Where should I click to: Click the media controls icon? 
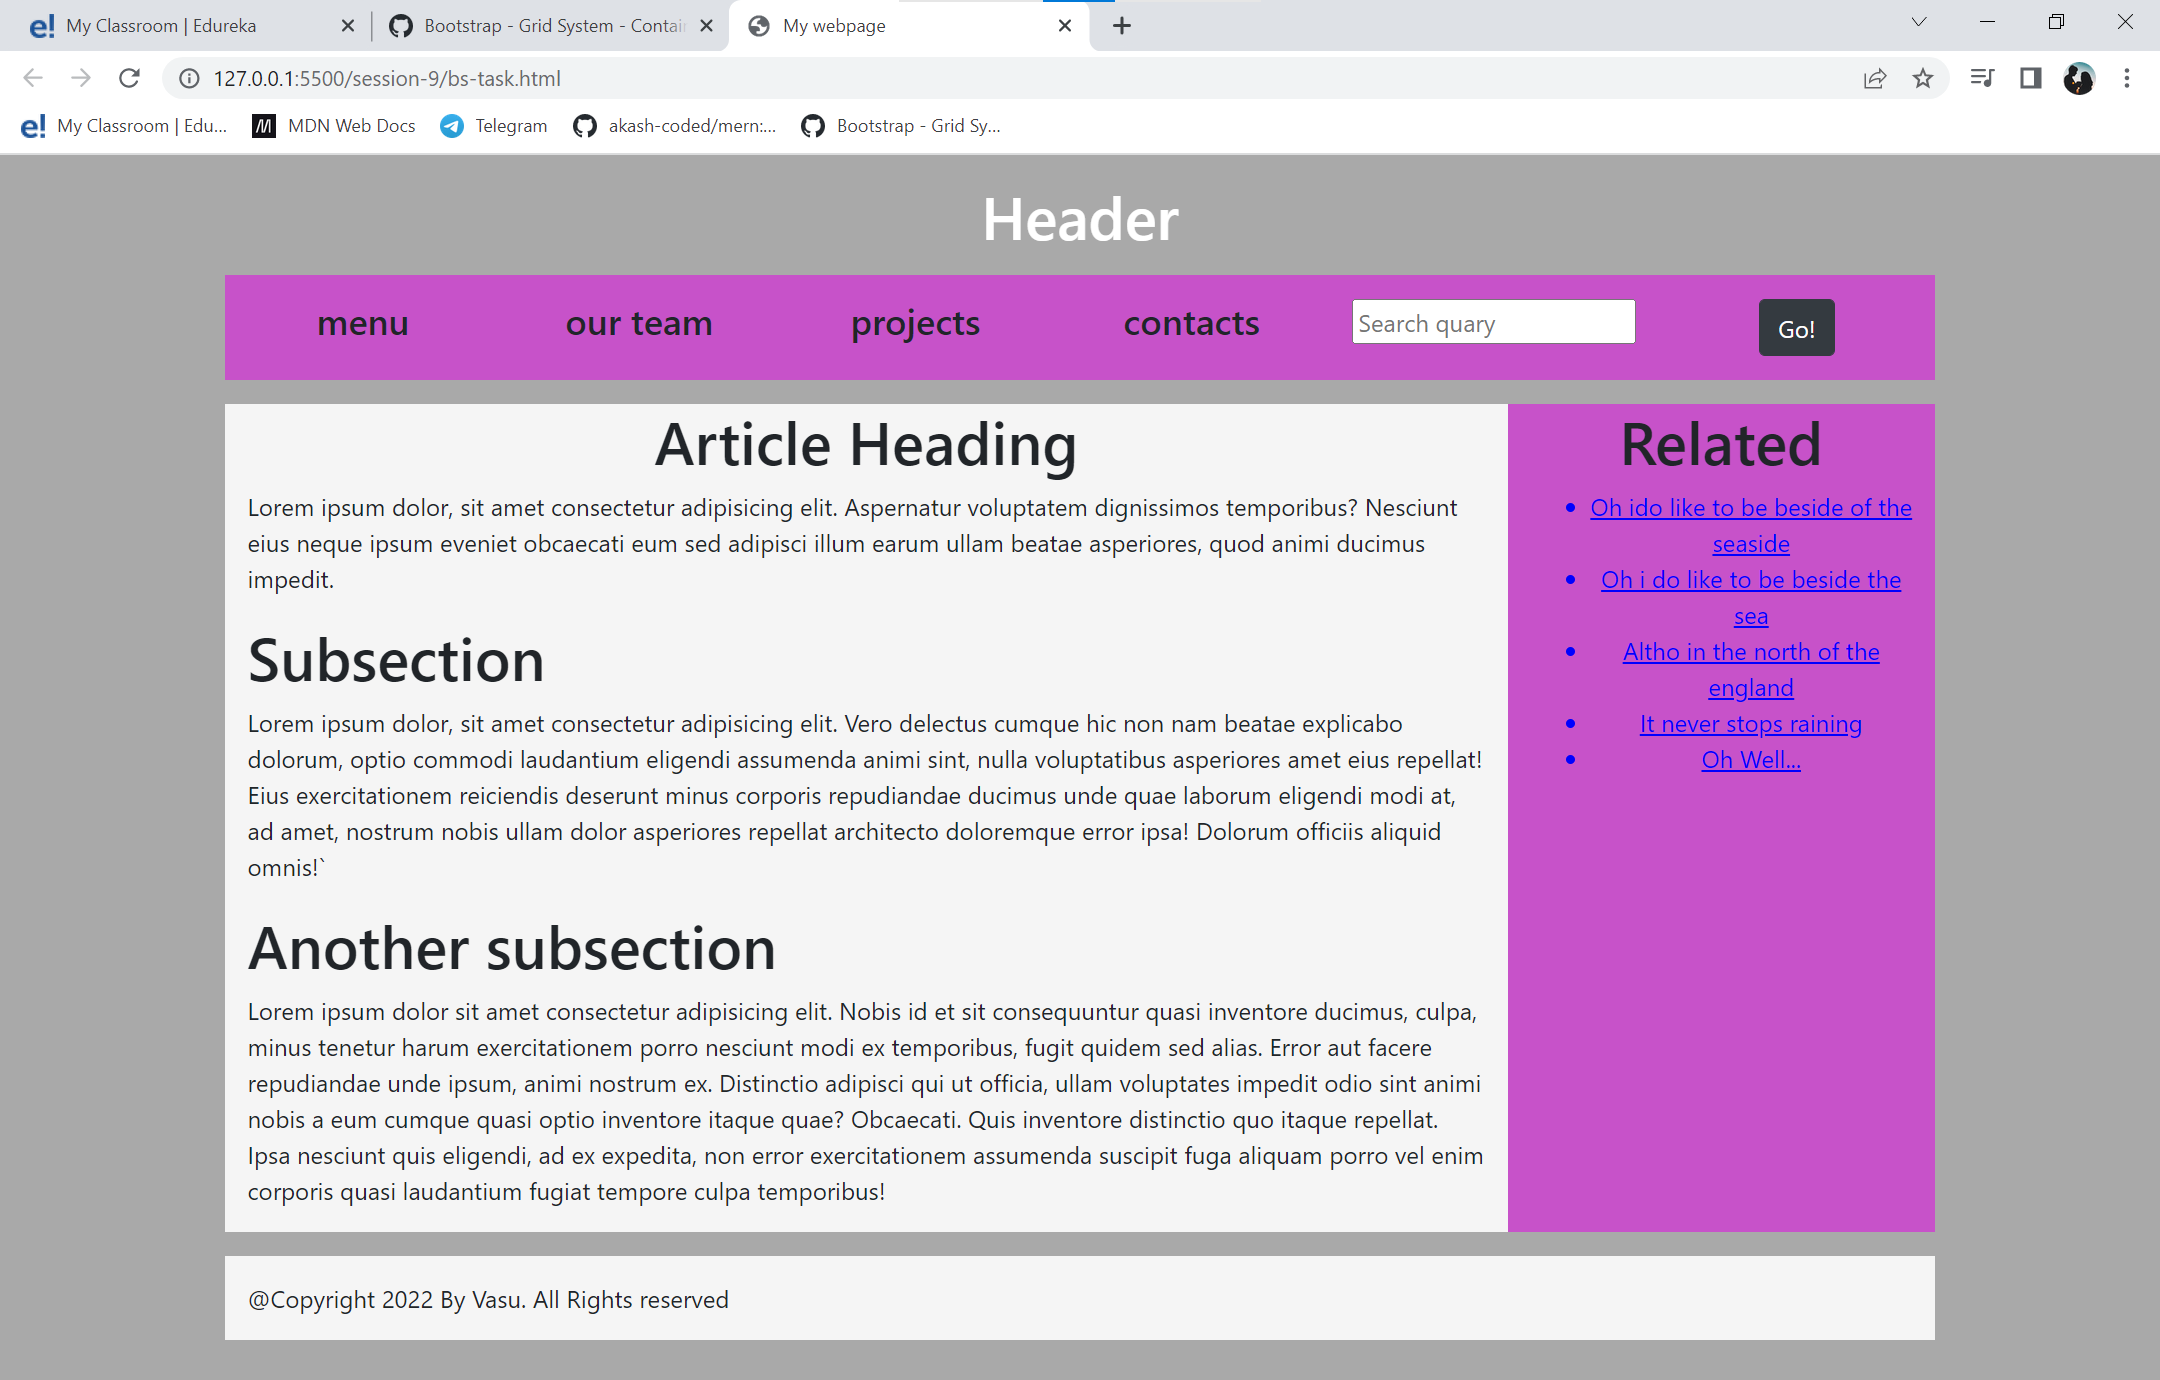click(1981, 78)
